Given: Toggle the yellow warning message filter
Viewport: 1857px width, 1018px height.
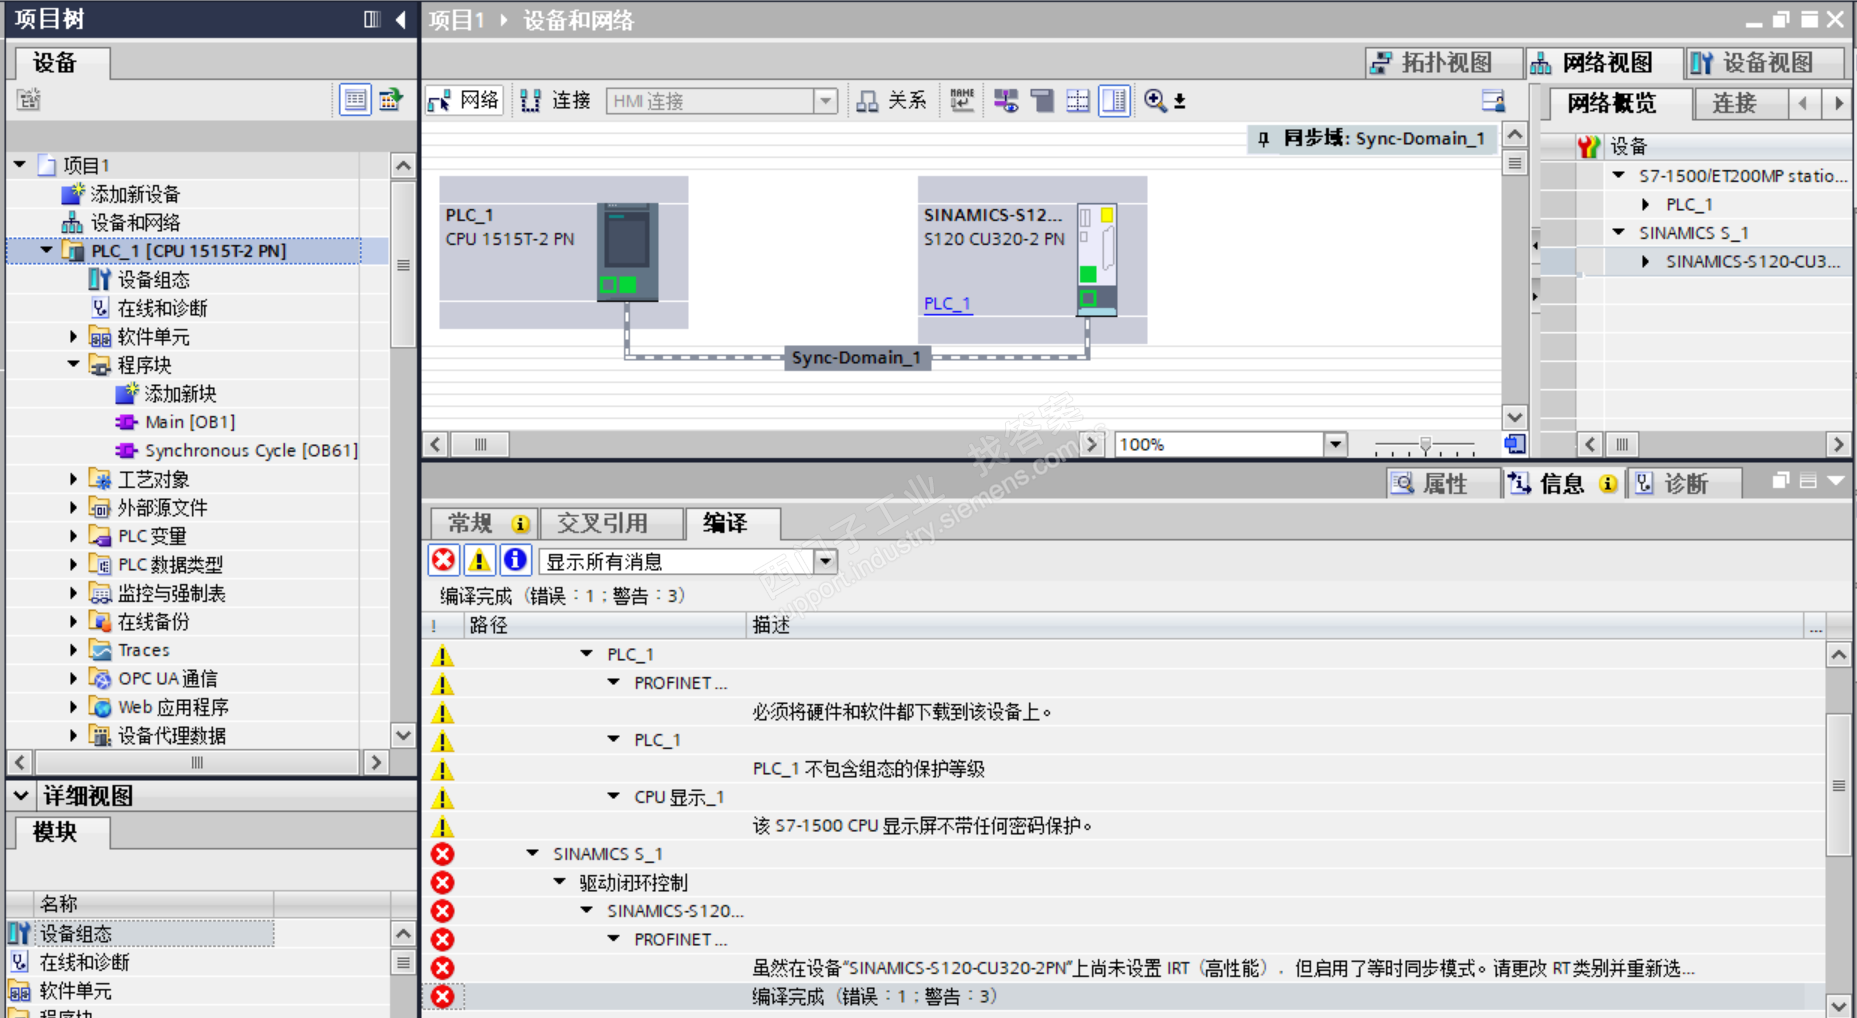Looking at the screenshot, I should [x=479, y=560].
